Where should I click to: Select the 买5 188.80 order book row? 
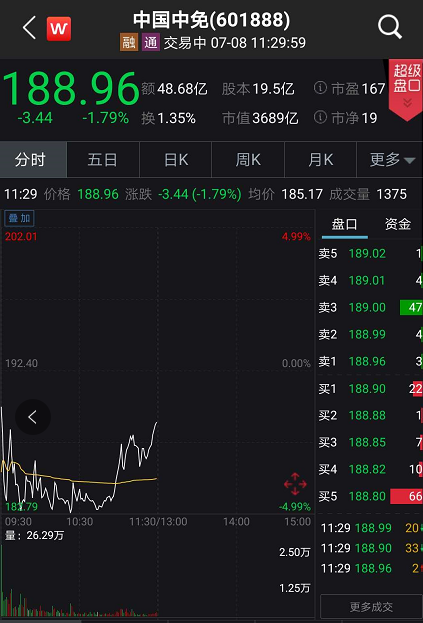(370, 496)
